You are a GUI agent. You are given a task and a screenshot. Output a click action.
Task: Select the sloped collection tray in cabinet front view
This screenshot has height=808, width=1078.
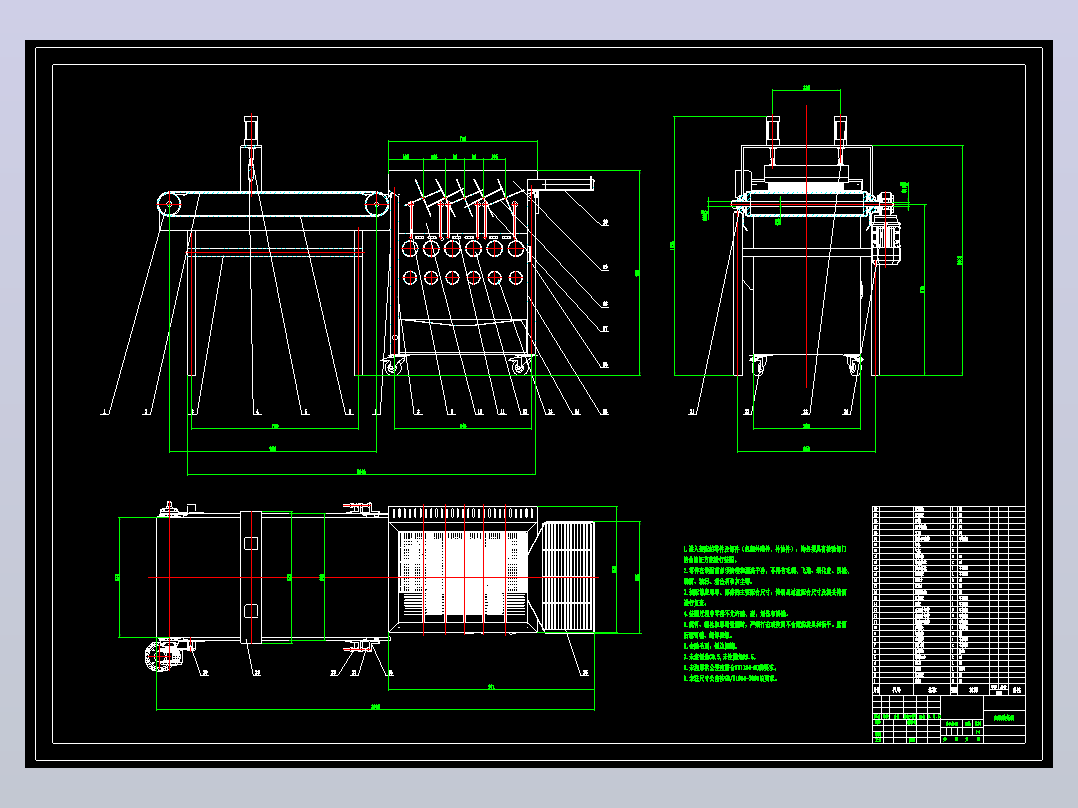(463, 323)
